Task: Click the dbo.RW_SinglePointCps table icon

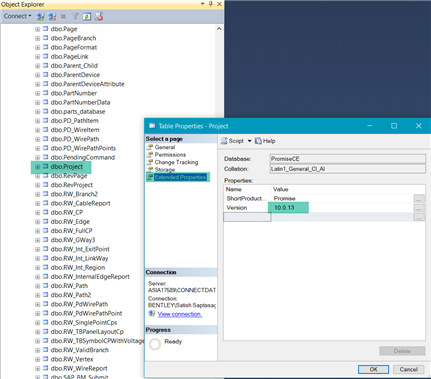Action: point(46,322)
